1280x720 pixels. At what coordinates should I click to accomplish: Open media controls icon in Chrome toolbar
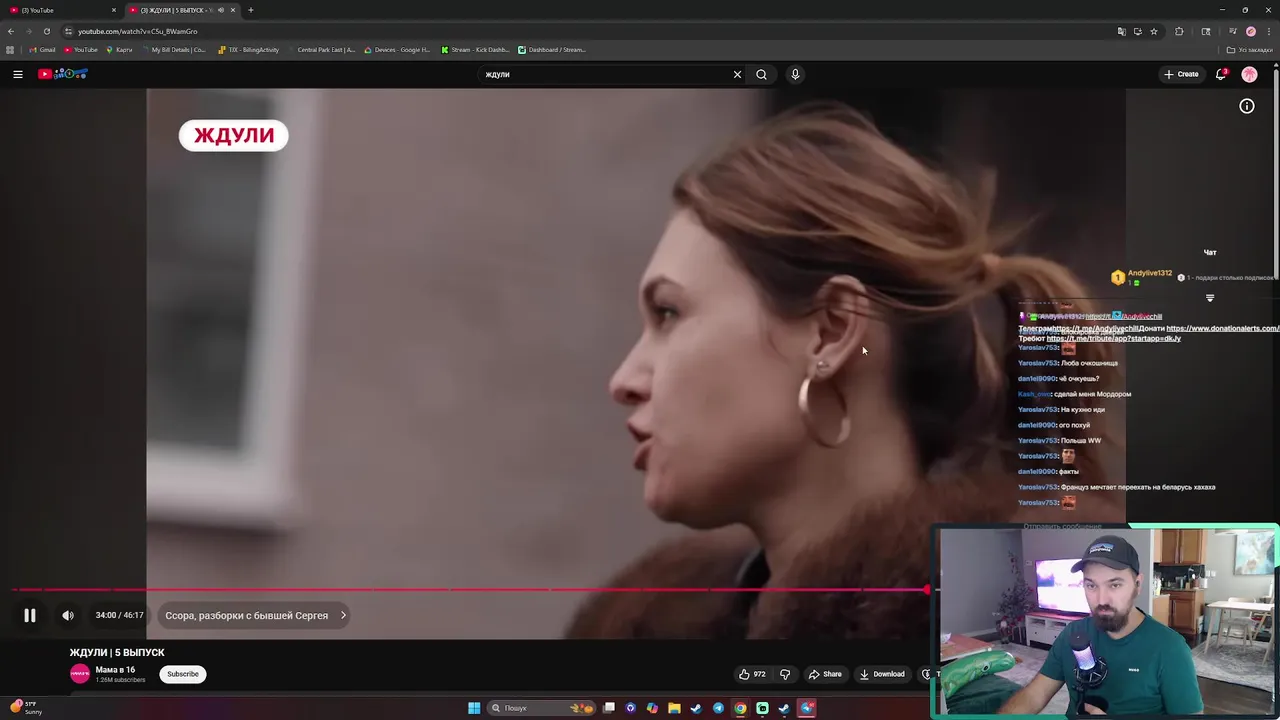tap(1233, 31)
